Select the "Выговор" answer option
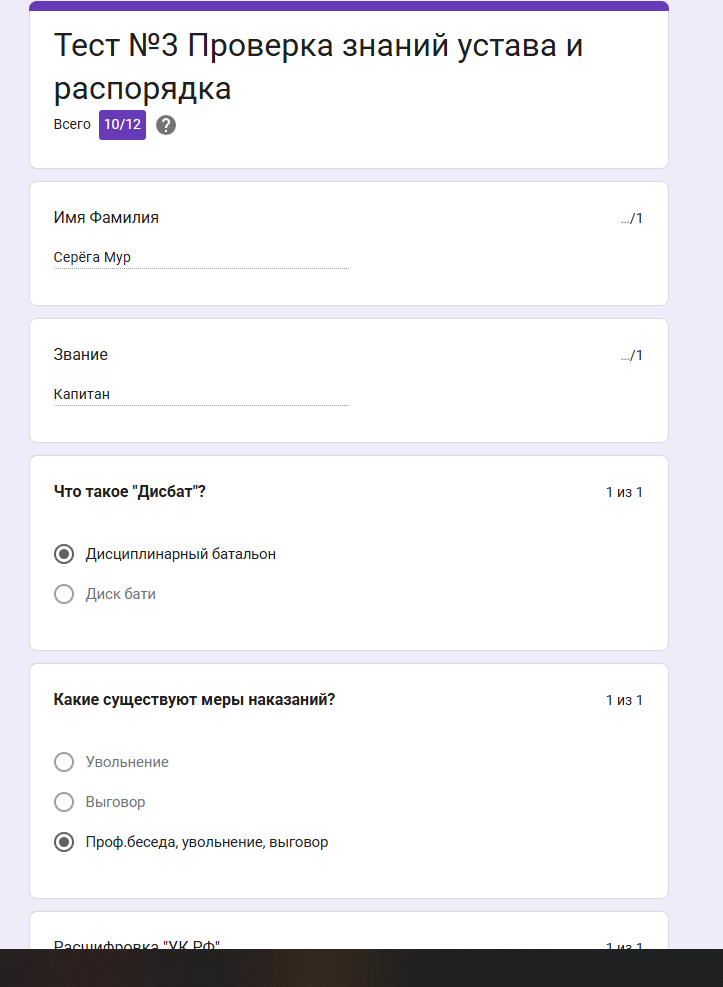This screenshot has width=723, height=987. [64, 802]
